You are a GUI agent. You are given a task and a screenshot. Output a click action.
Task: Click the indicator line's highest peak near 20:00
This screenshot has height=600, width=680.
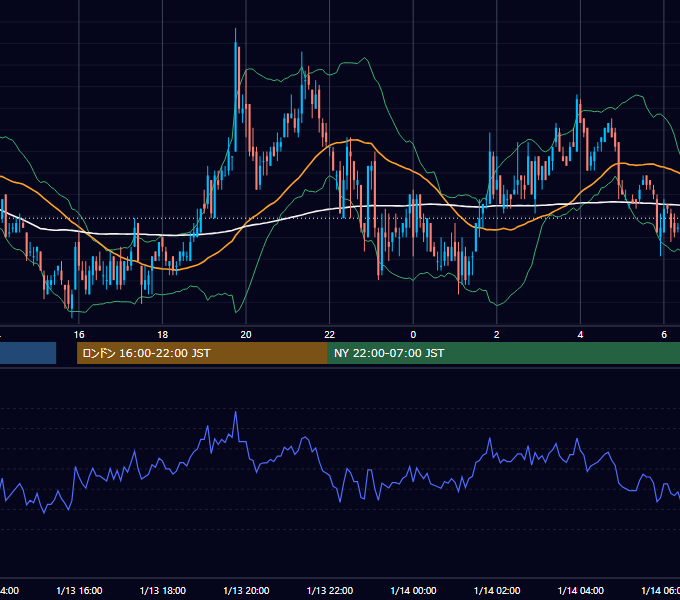(236, 412)
